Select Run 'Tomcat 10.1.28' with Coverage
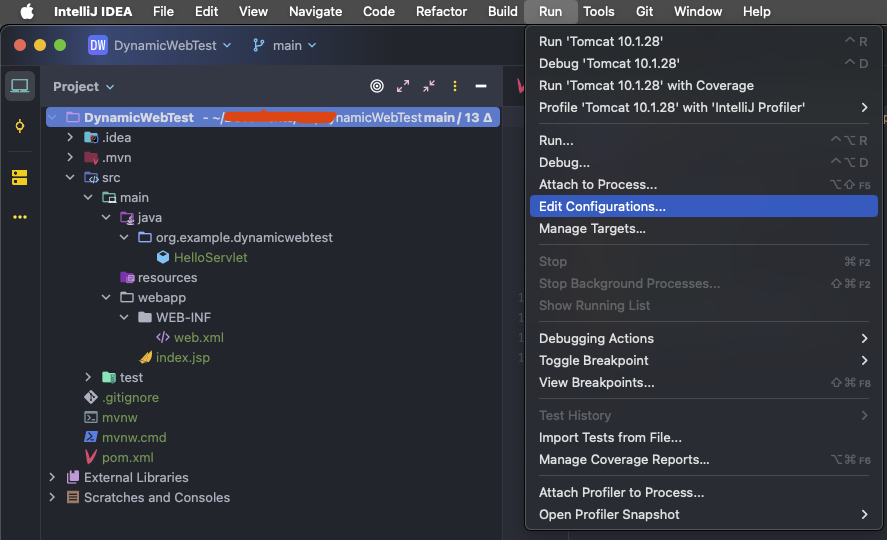 pos(704,85)
